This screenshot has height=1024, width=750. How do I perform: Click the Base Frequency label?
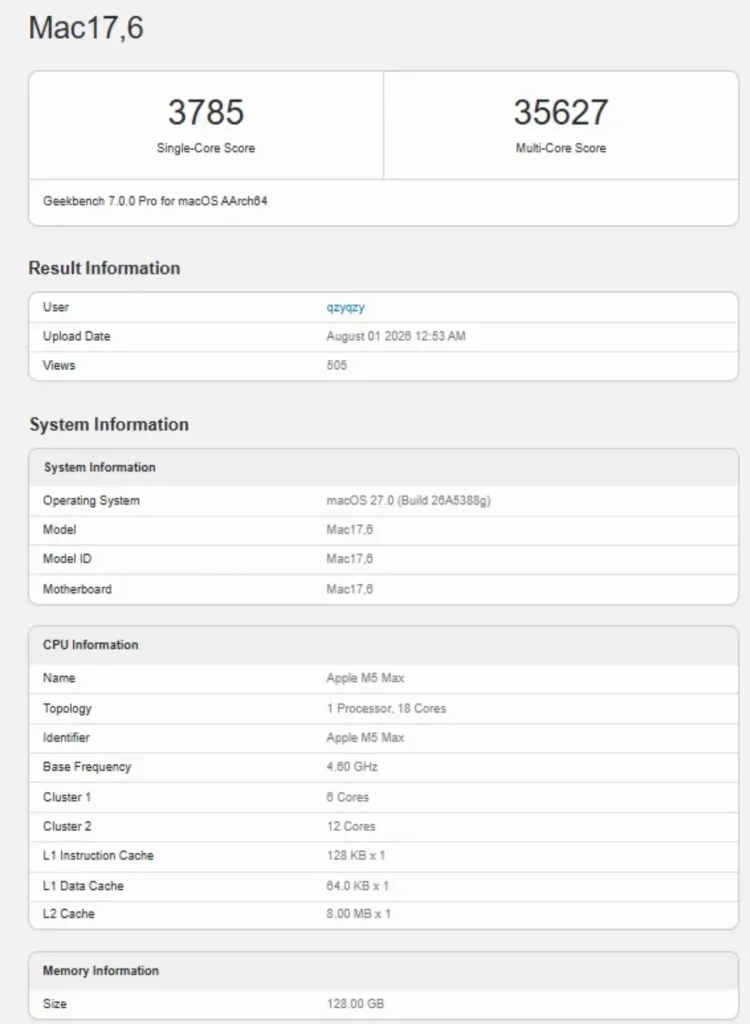point(87,767)
